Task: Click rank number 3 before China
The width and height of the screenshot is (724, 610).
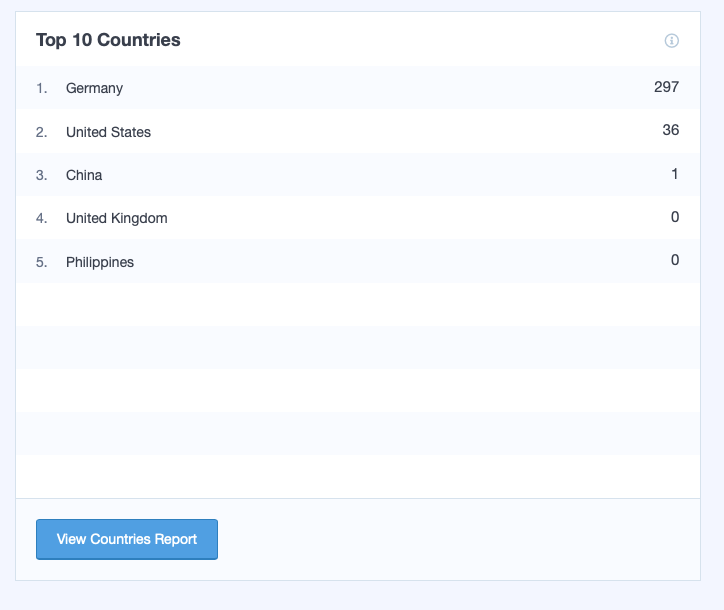Action: pos(41,175)
